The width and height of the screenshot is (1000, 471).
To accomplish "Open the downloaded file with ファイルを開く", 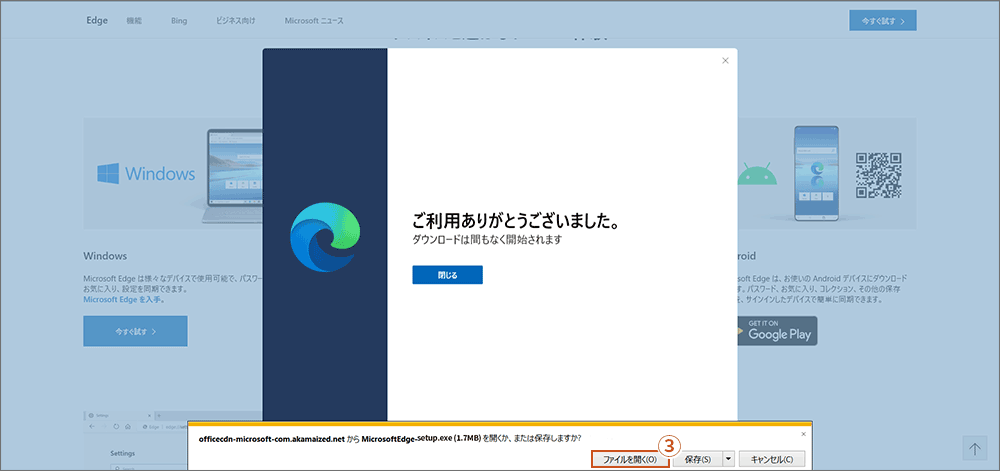I will click(x=630, y=459).
